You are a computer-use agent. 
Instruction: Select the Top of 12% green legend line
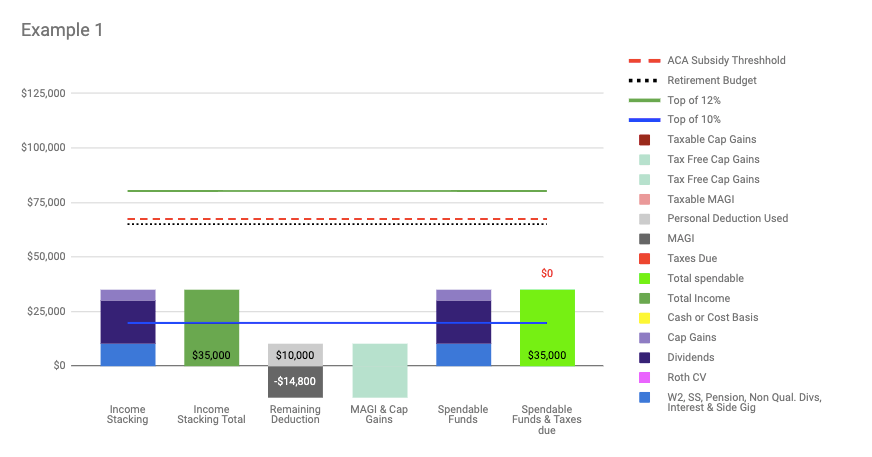click(x=644, y=100)
